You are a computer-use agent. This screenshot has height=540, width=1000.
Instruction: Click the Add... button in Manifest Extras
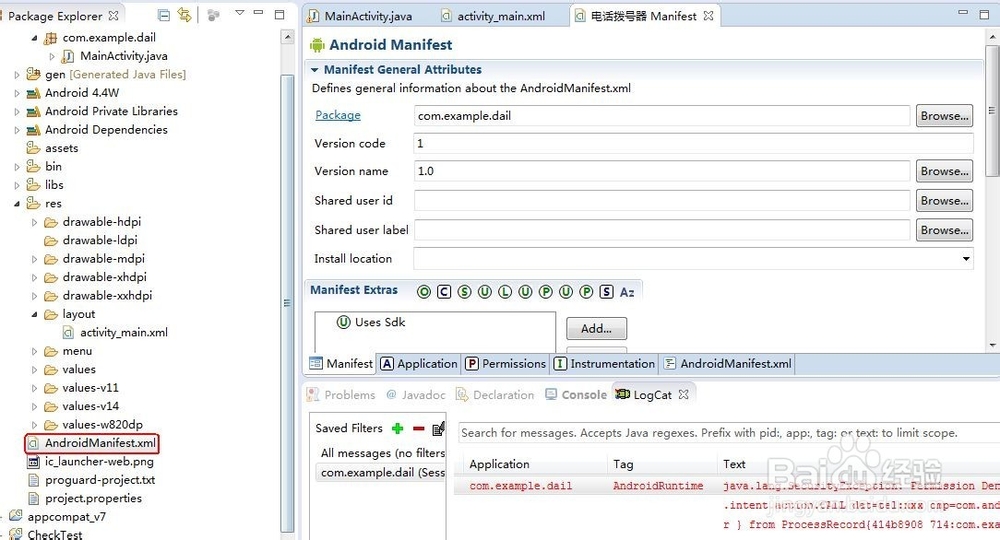click(x=596, y=328)
